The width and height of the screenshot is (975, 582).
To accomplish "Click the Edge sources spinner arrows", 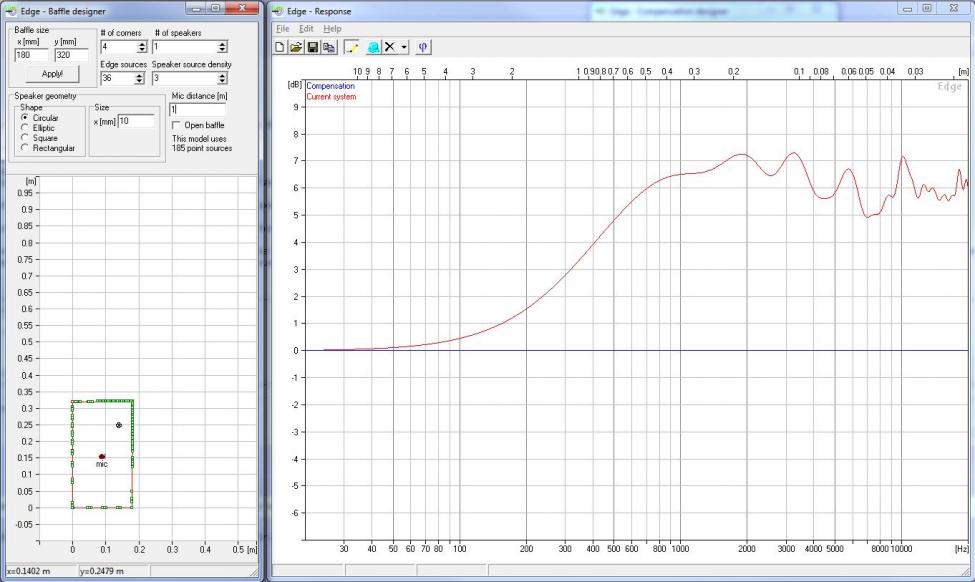I will [x=140, y=78].
